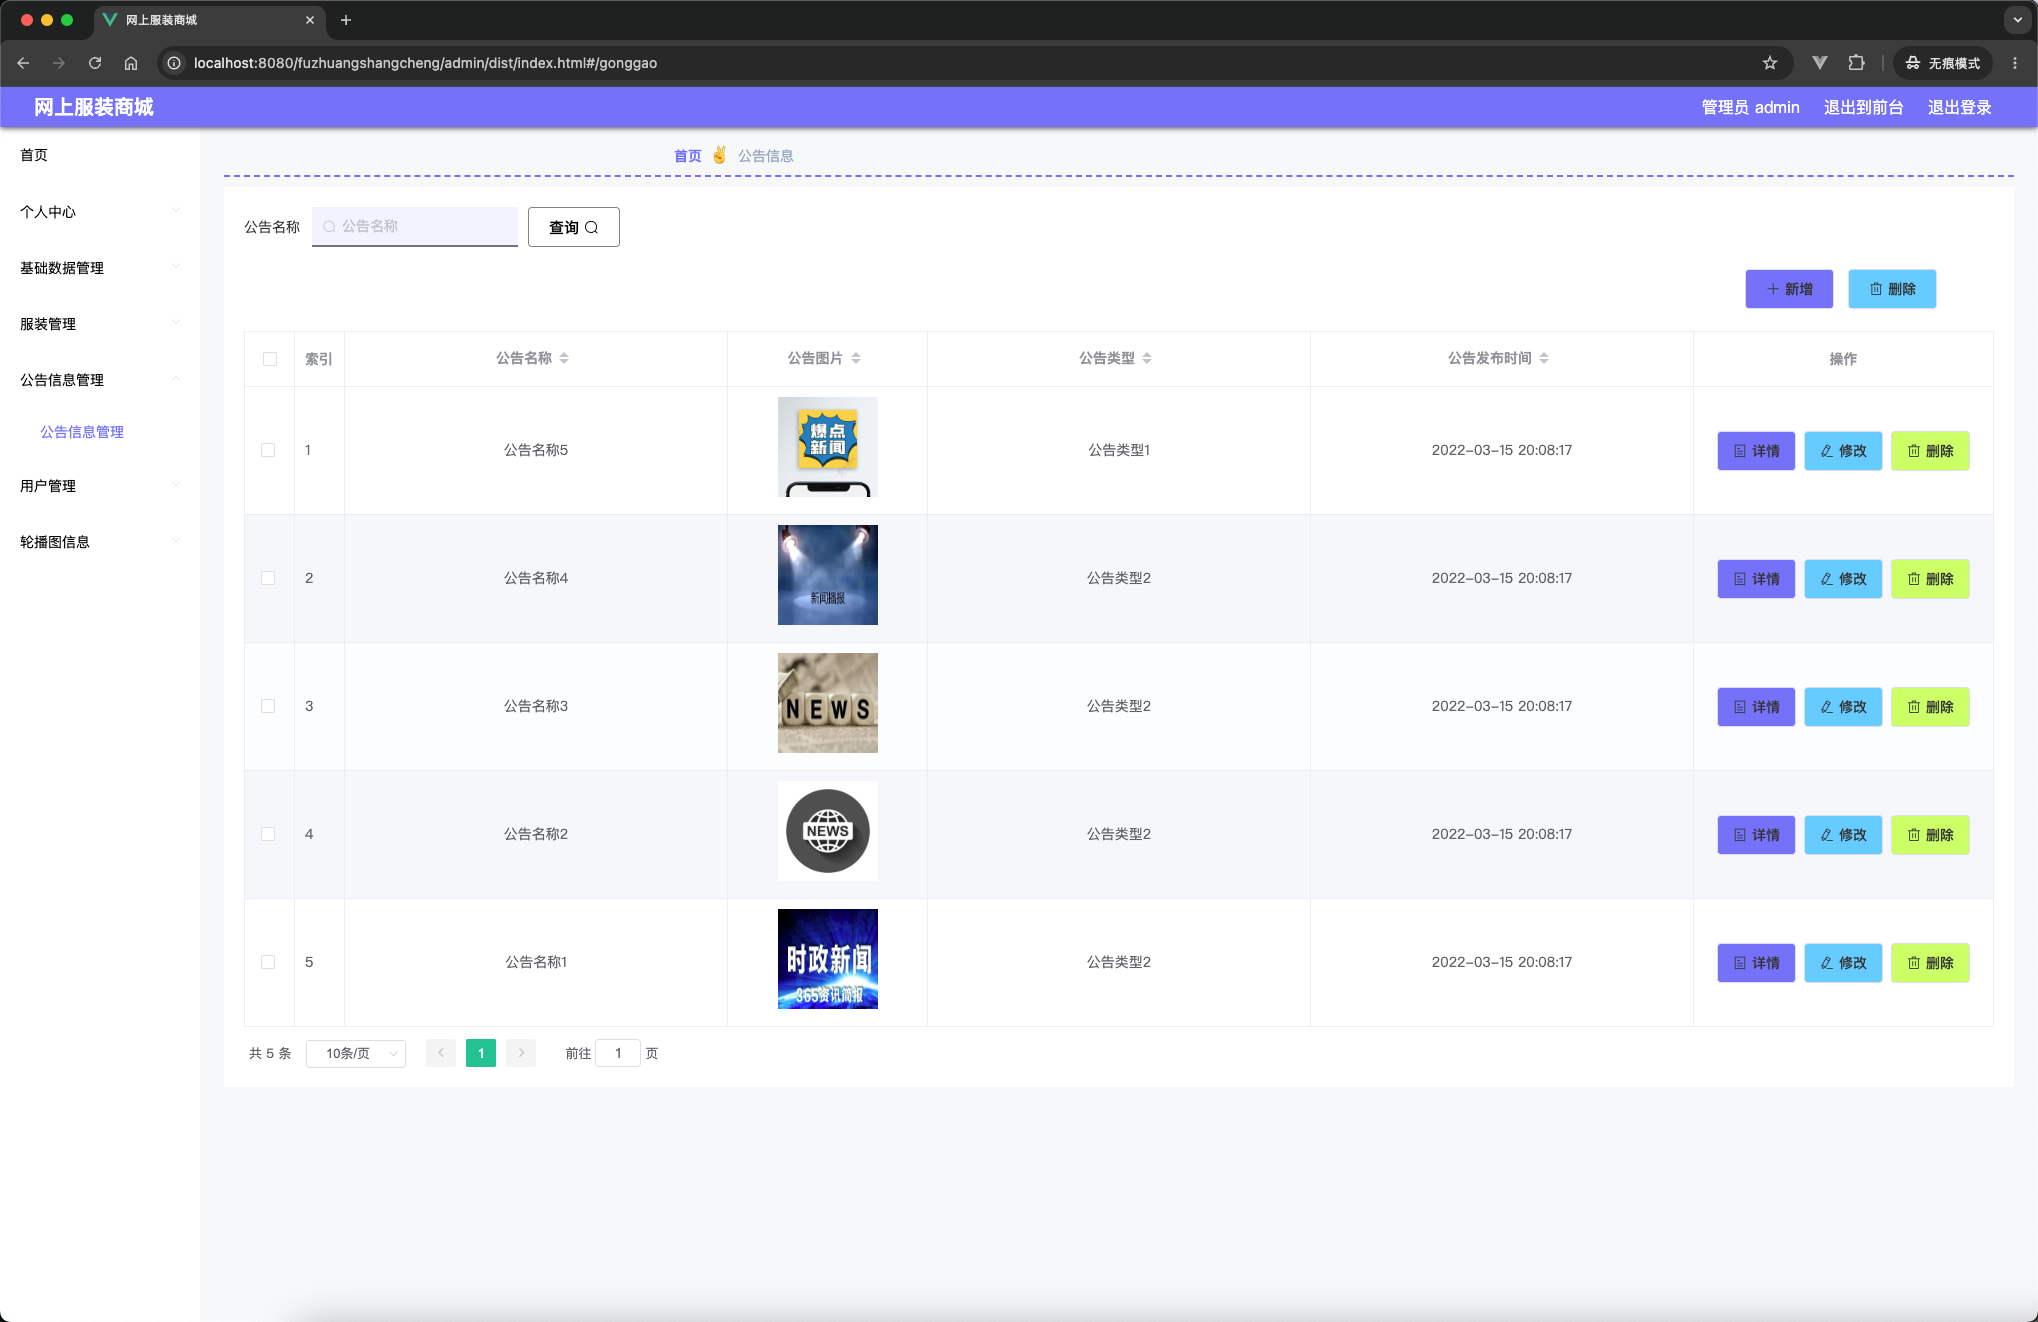Viewport: 2038px width, 1322px height.
Task: View site information icon in address bar
Action: [x=174, y=63]
